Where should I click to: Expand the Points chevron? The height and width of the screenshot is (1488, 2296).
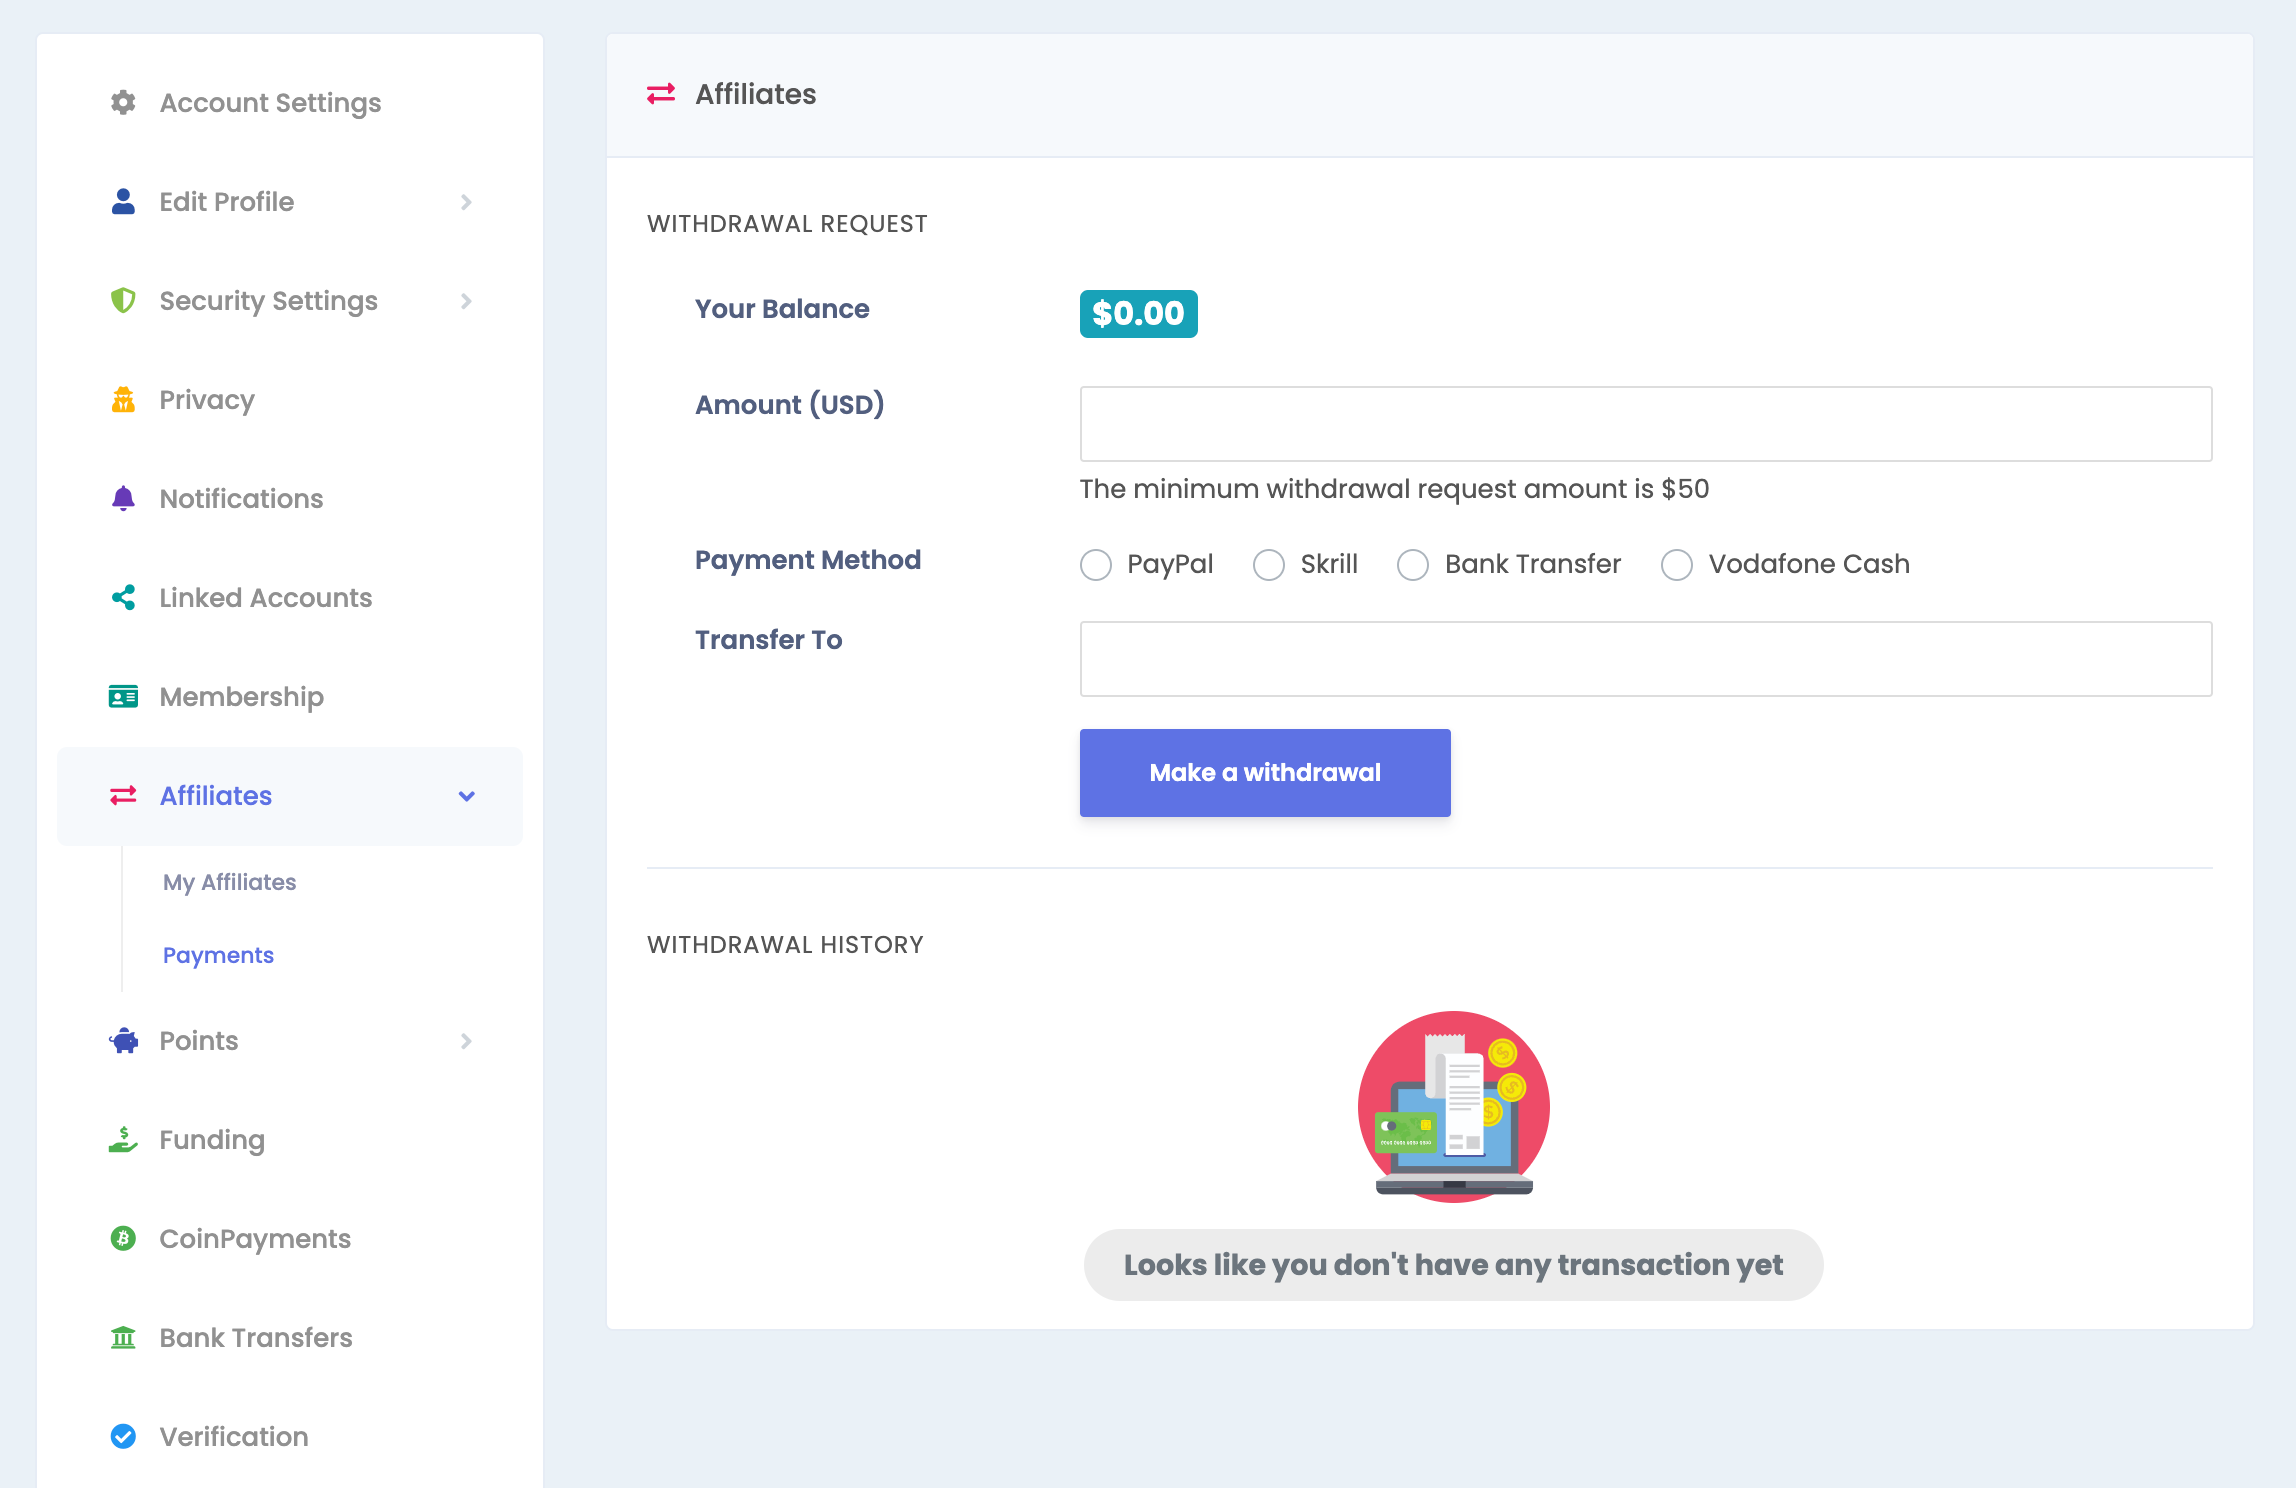tap(466, 1041)
